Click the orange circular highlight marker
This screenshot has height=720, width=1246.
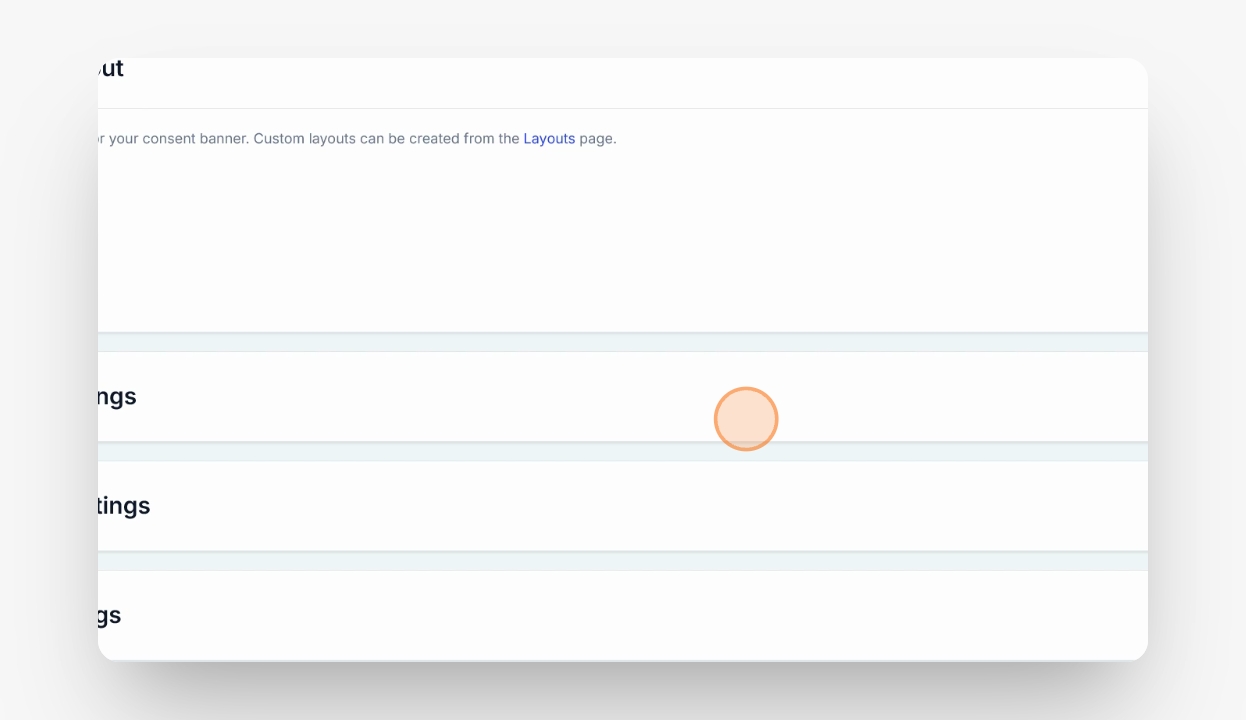tap(746, 419)
